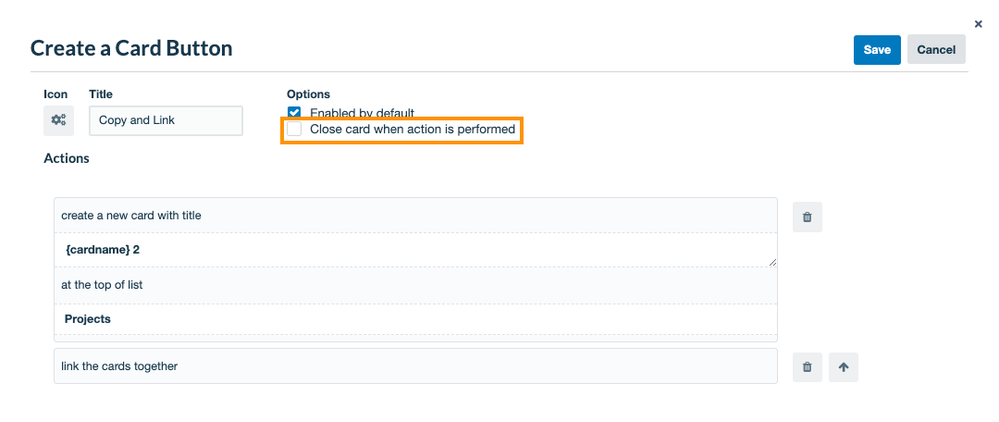This screenshot has width=999, height=422.
Task: Toggle the Enabled by default checkbox
Action: 294,113
